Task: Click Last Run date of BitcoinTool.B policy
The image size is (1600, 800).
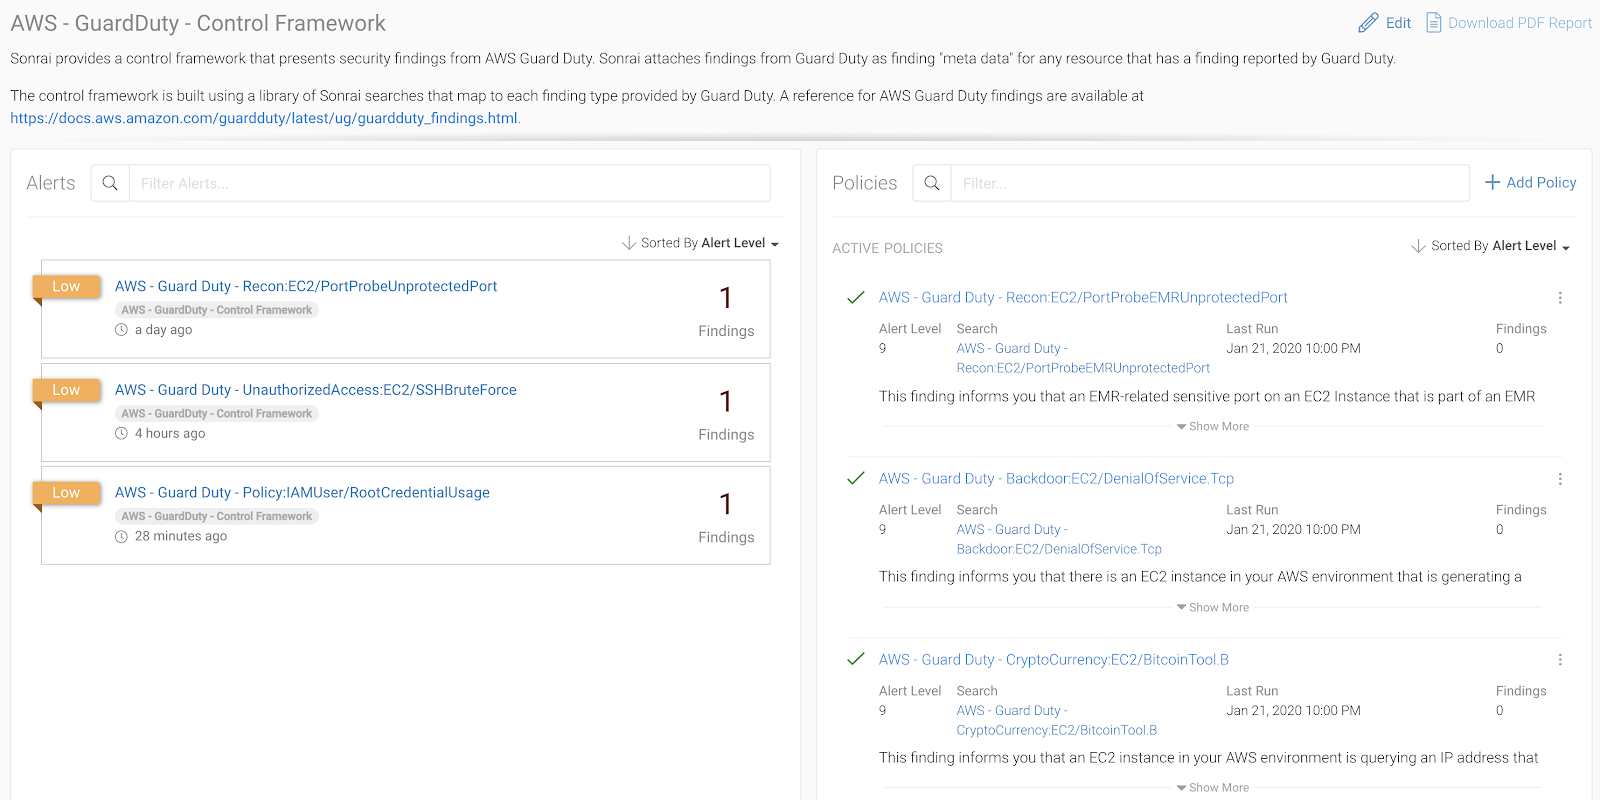Action: 1293,710
